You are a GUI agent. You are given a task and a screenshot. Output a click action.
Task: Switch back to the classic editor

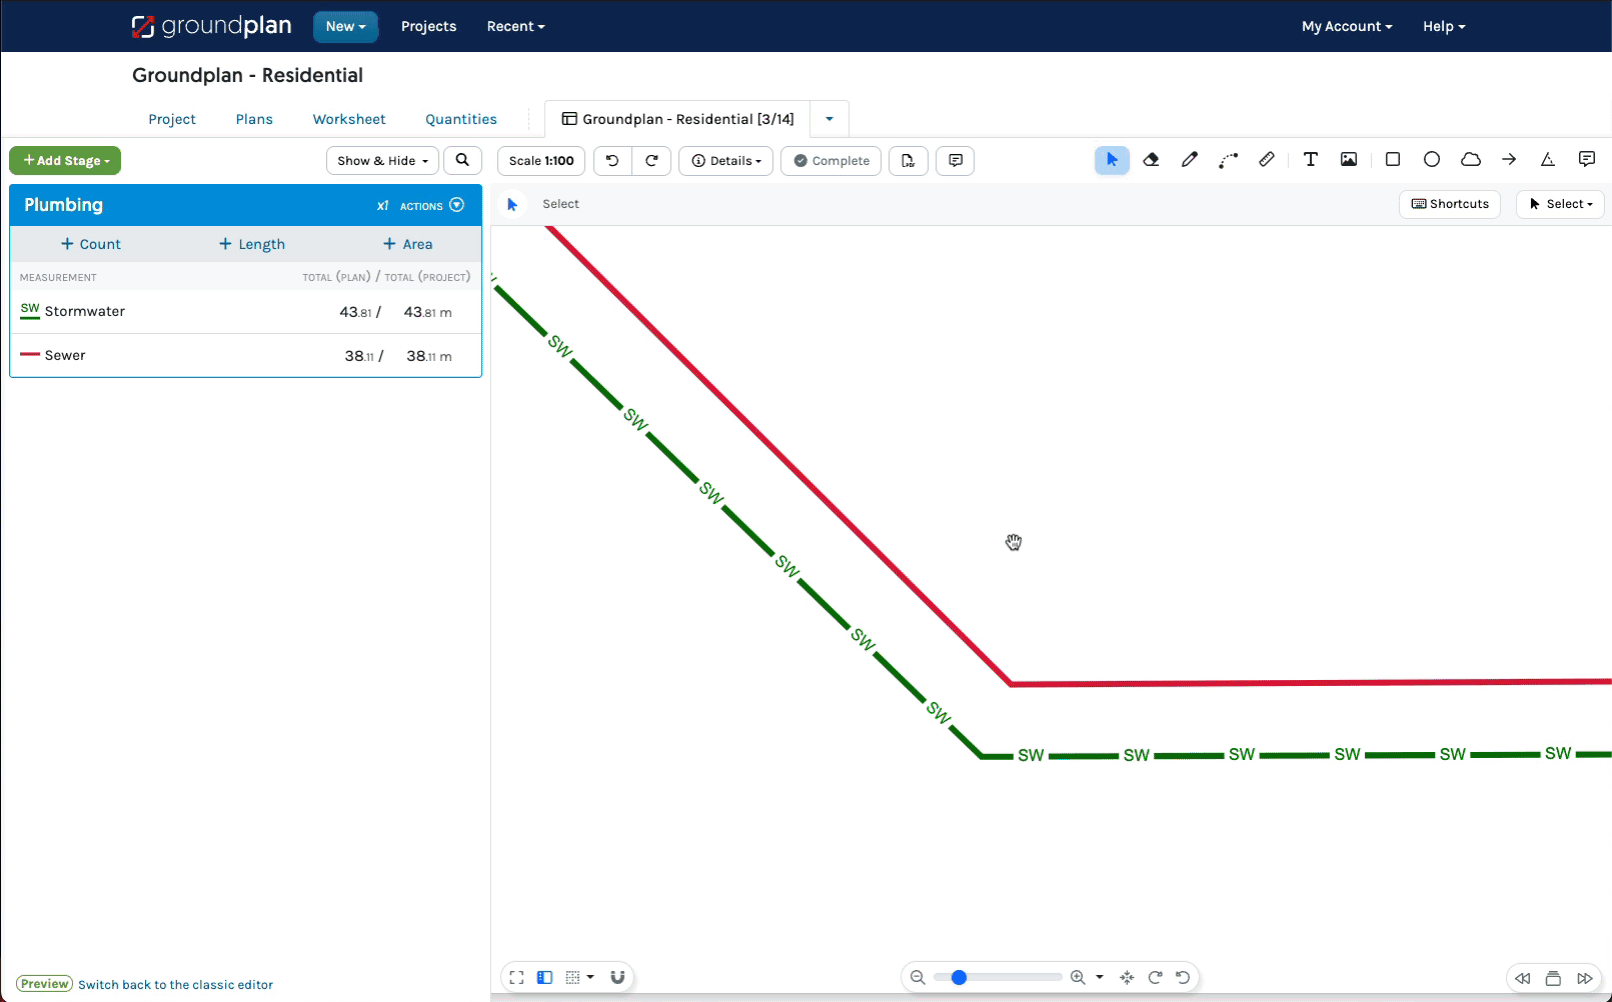pyautogui.click(x=175, y=985)
